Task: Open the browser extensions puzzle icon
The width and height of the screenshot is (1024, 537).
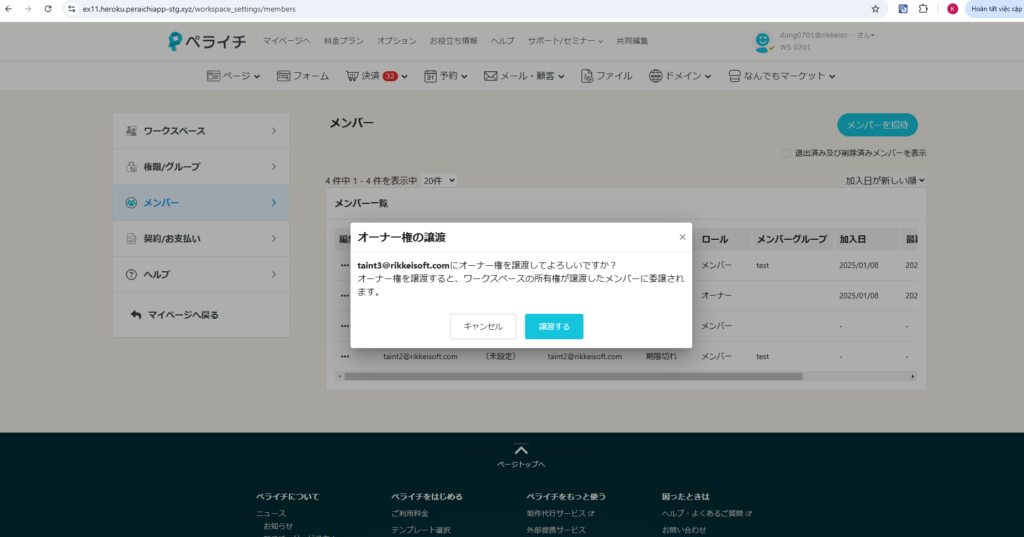Action: point(924,9)
